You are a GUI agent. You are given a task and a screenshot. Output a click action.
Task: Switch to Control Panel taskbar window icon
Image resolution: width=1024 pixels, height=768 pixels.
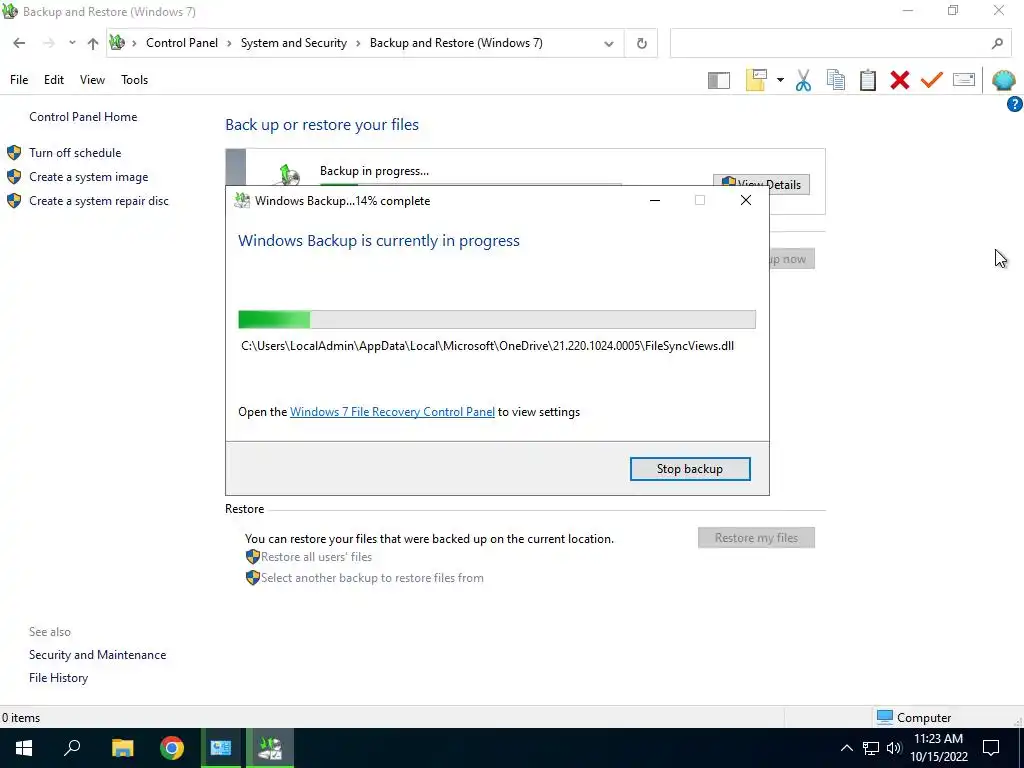click(x=221, y=748)
